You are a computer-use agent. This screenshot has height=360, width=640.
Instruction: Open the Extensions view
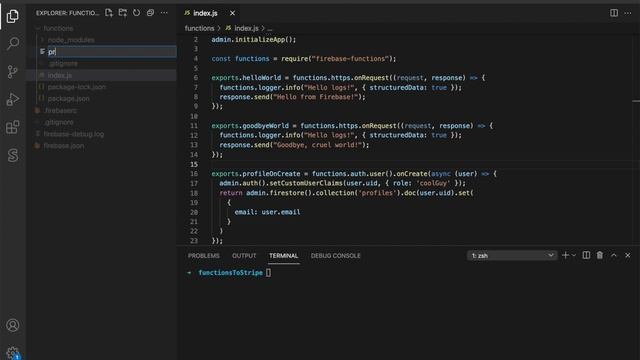[x=13, y=127]
